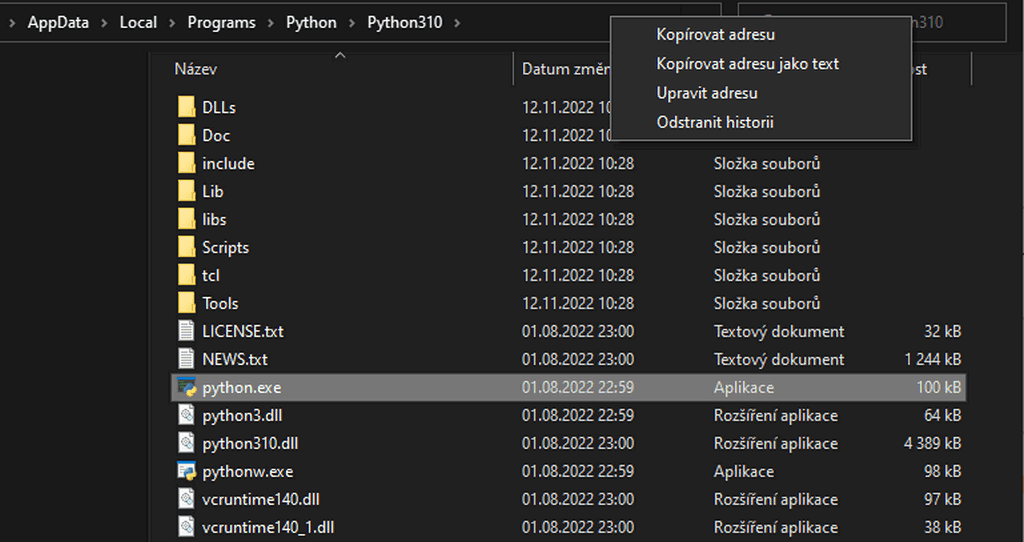Click the 01.08.2022 22:59 date of python3.dll
Viewport: 1024px width, 542px height.
578,415
